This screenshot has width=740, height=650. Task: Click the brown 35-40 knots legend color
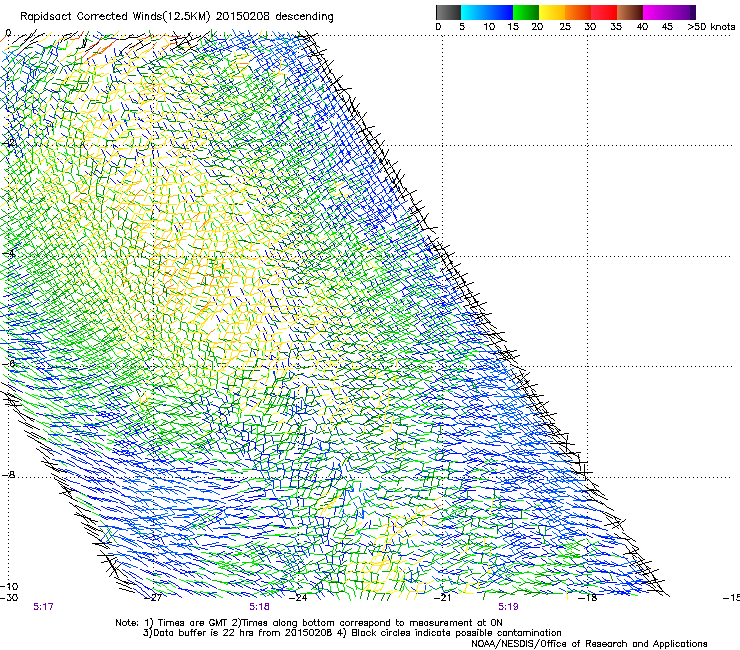pyautogui.click(x=630, y=12)
